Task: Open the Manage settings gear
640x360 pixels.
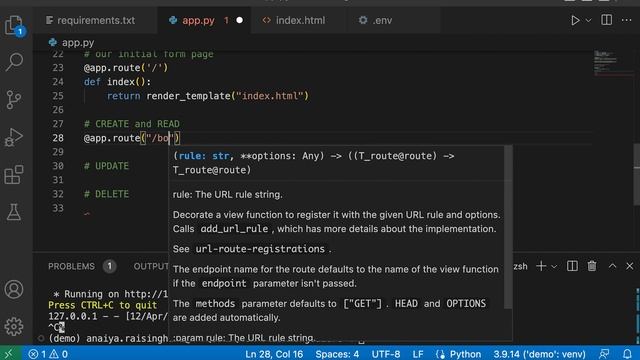Action: 14,327
